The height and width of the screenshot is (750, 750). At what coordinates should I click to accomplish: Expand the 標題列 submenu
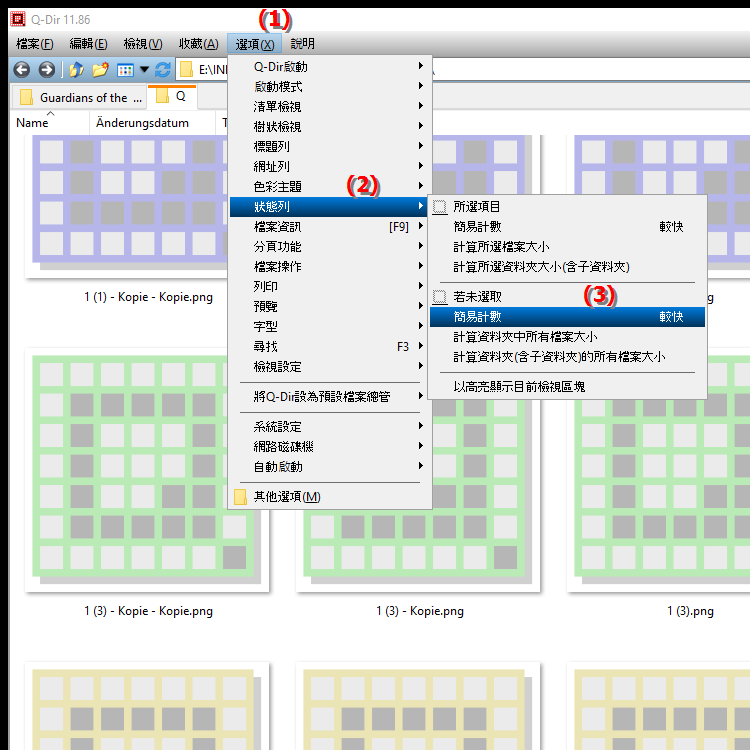point(330,146)
